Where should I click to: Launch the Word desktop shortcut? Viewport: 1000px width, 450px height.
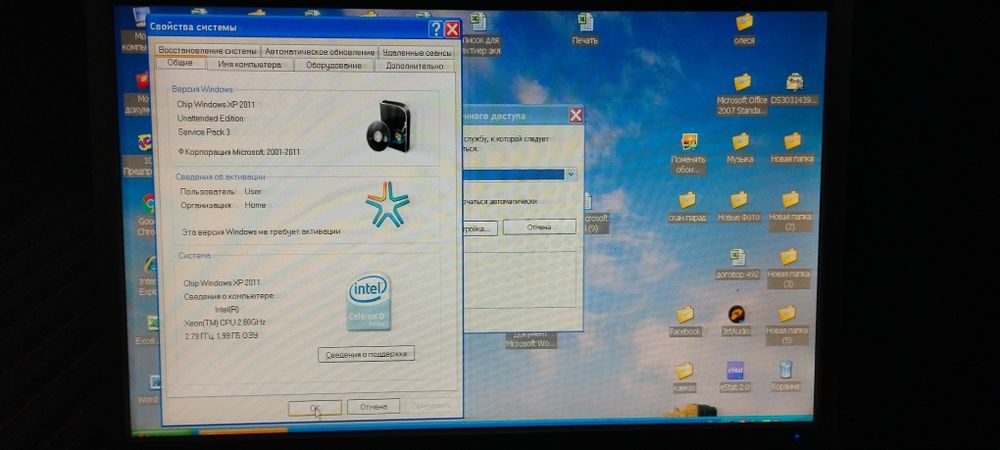click(154, 382)
